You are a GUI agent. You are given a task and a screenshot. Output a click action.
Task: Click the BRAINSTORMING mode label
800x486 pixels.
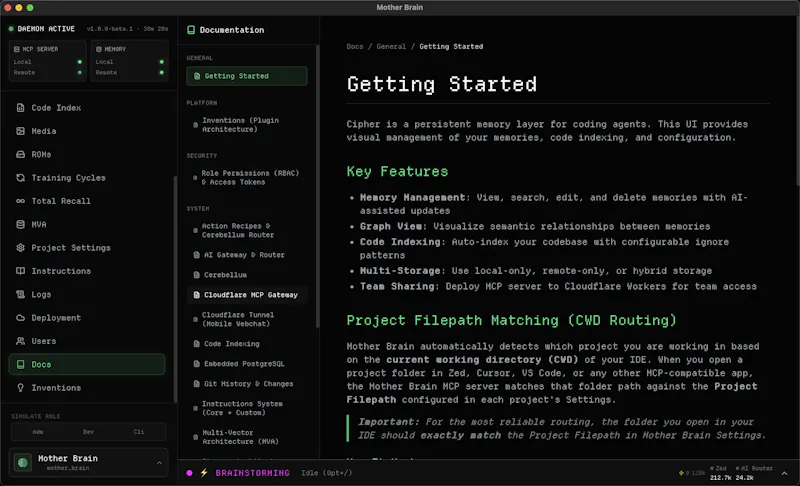coord(253,473)
